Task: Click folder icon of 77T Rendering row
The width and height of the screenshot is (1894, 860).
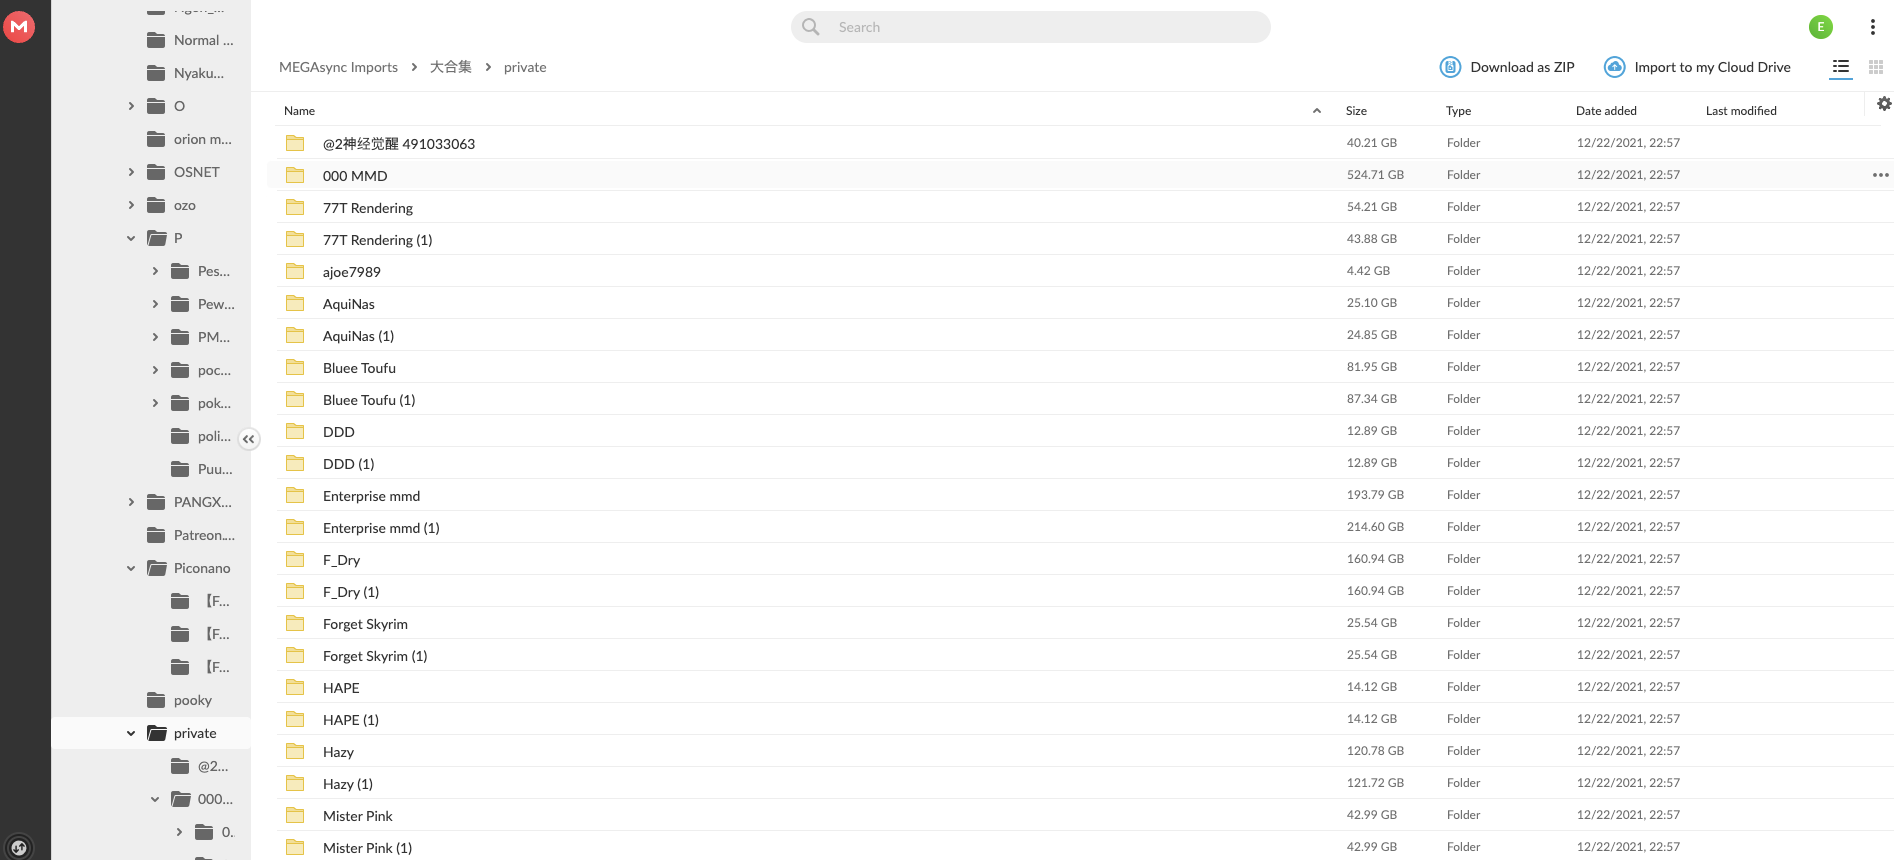Action: click(x=295, y=207)
